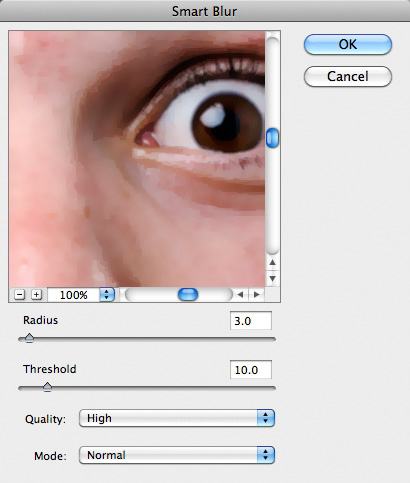Click the Radius slider handle

pyautogui.click(x=29, y=338)
